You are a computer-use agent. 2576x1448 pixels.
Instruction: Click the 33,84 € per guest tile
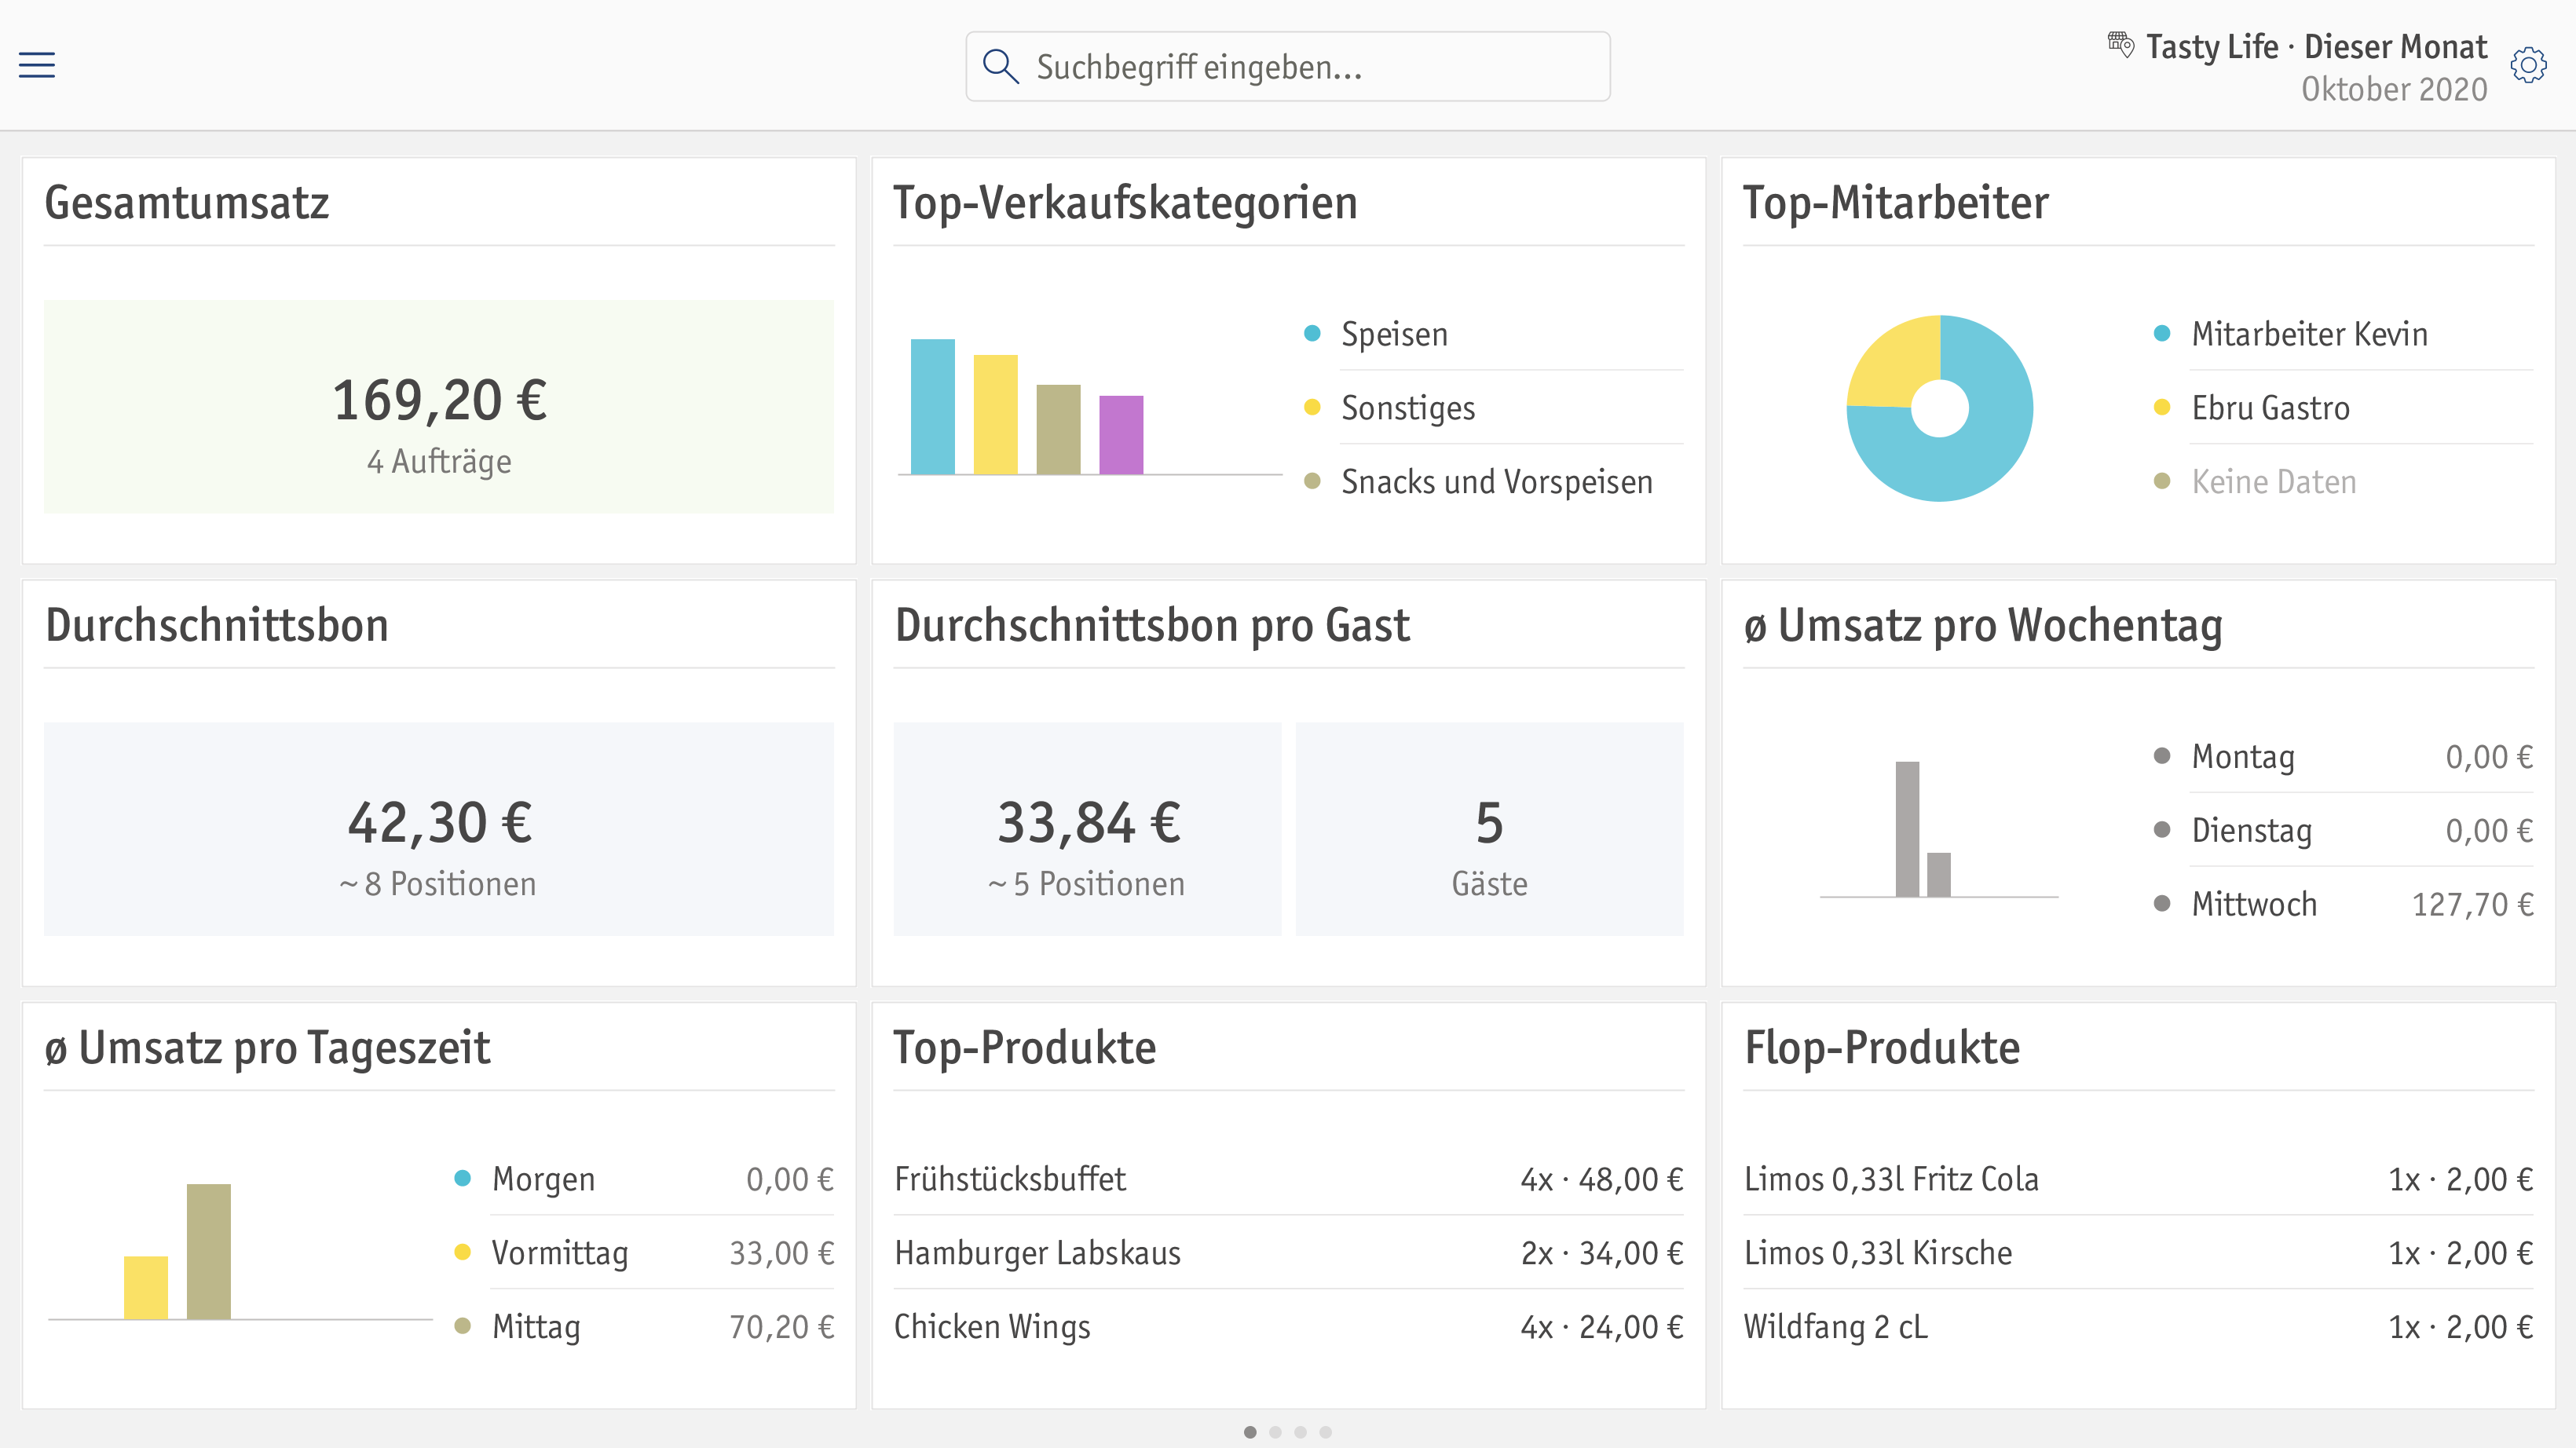tap(1088, 829)
